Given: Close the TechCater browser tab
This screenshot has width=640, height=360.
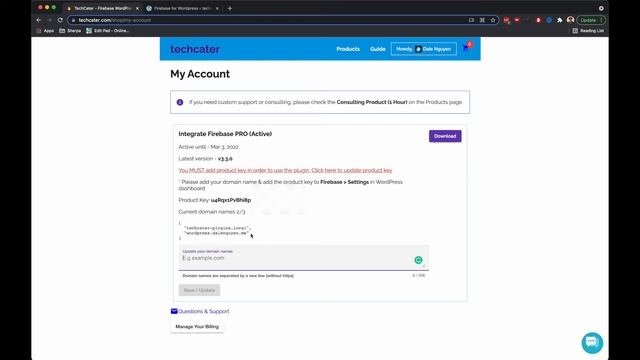Looking at the screenshot, I should (137, 8).
